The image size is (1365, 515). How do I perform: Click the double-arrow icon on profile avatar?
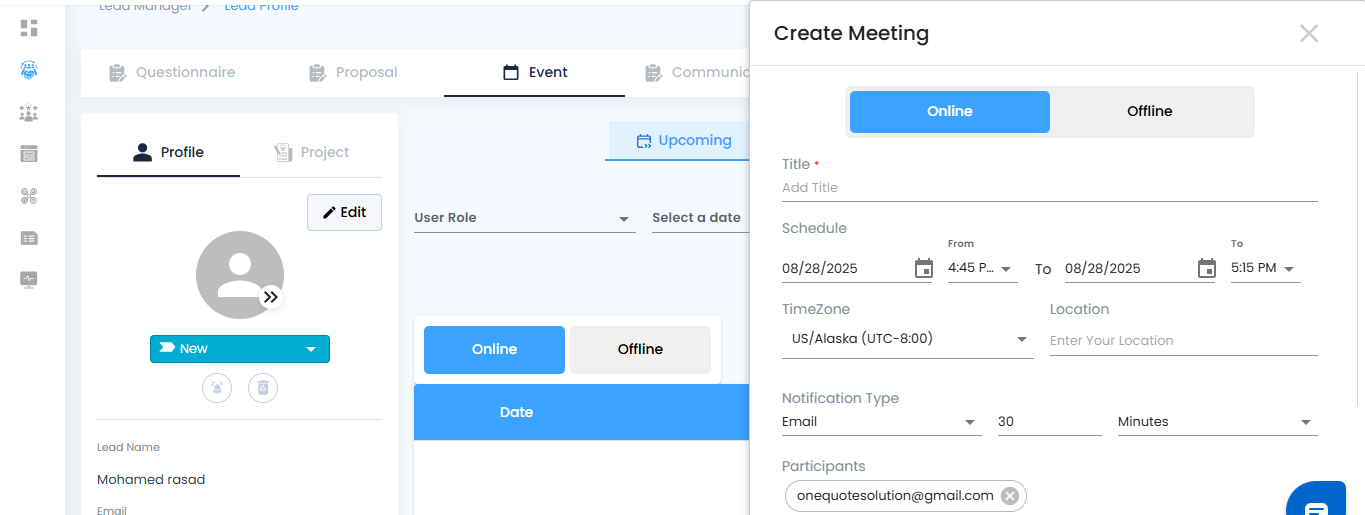[271, 297]
